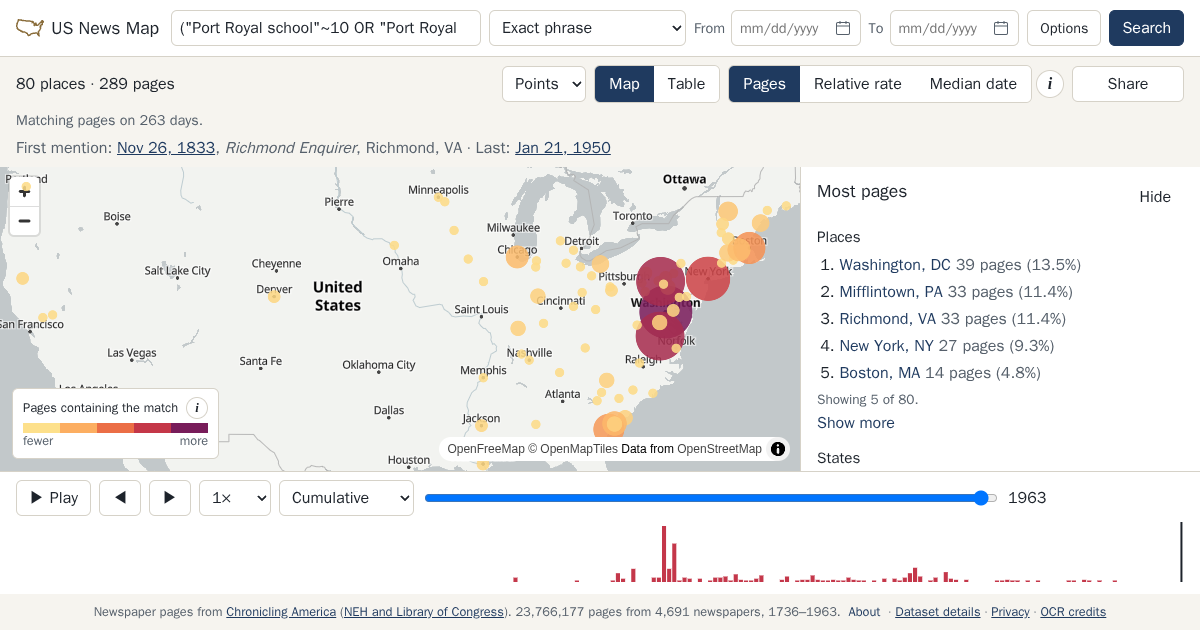This screenshot has width=1200, height=630.
Task: Open Boston, MA place link
Action: 880,373
